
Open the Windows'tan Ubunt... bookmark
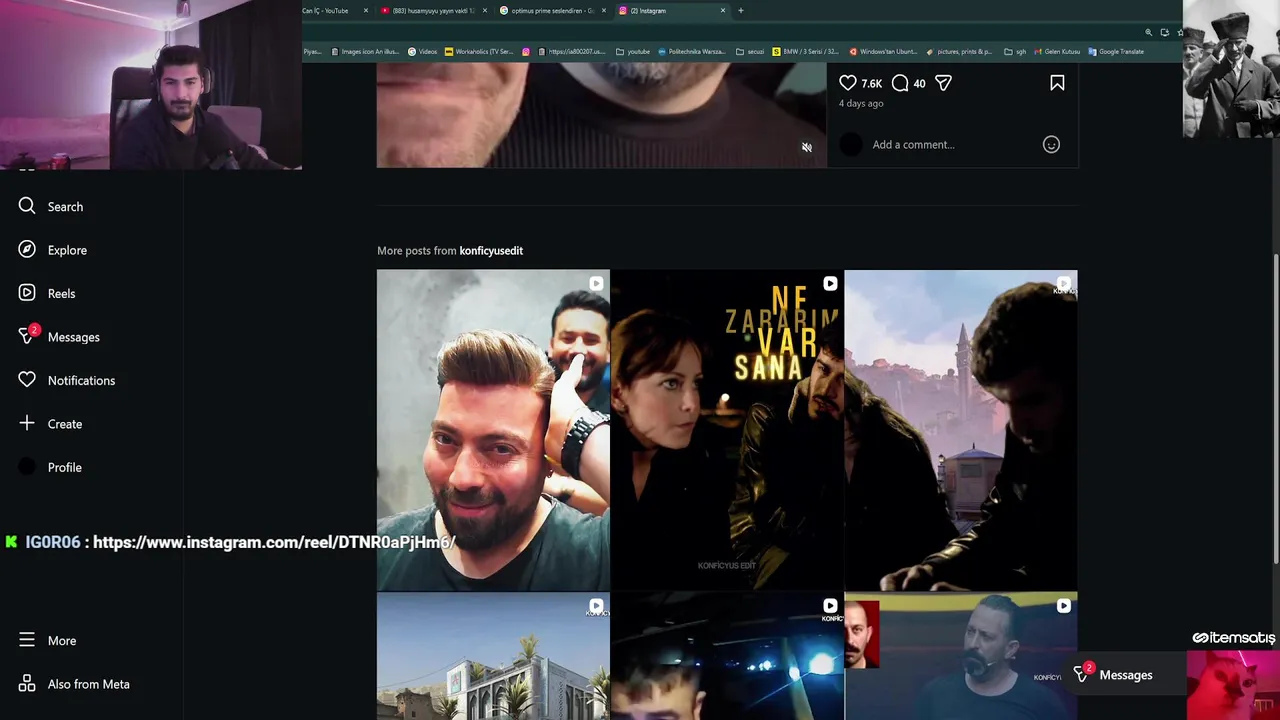883,51
